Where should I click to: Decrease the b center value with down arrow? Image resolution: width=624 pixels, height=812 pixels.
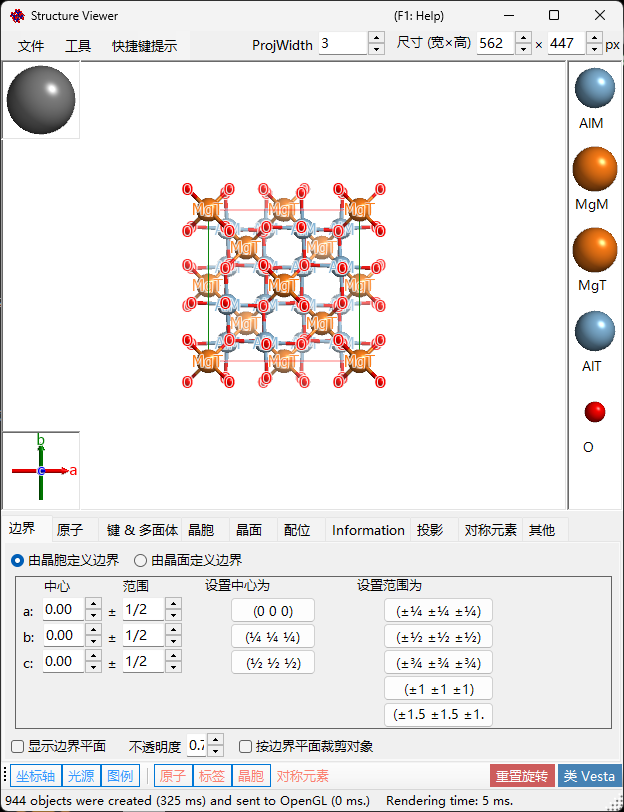pos(93,641)
